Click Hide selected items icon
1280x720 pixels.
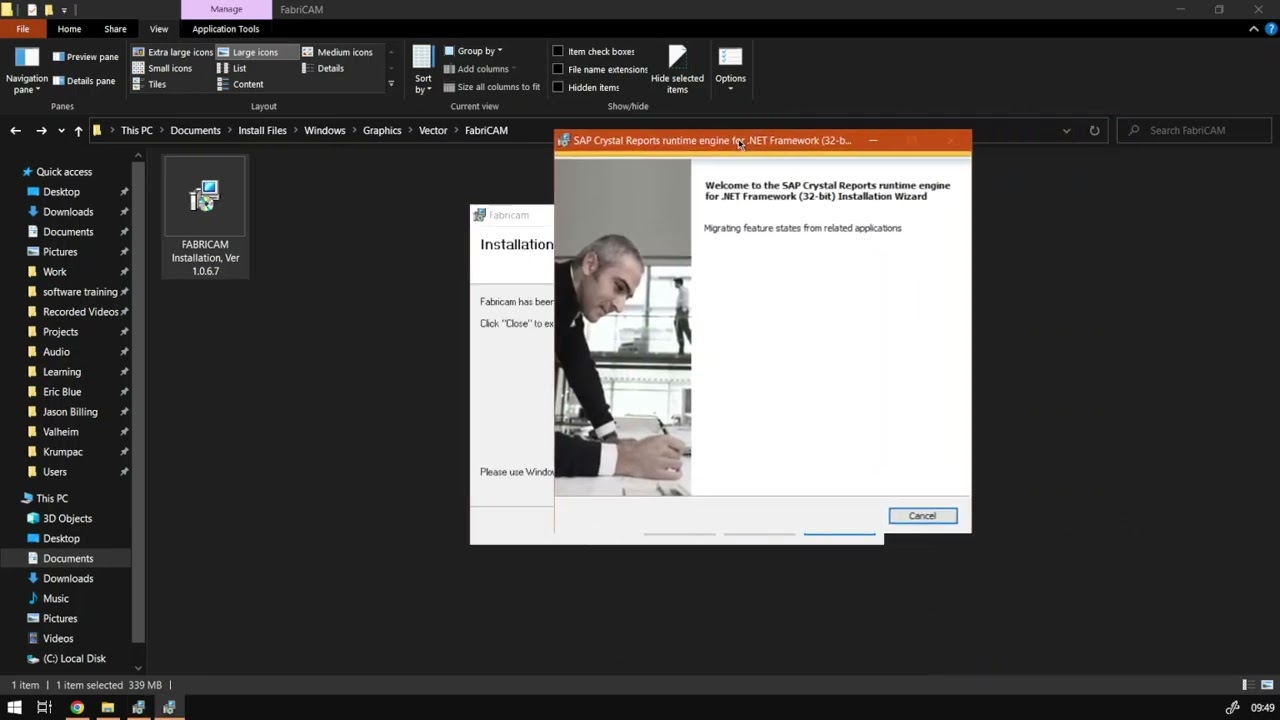tap(677, 70)
